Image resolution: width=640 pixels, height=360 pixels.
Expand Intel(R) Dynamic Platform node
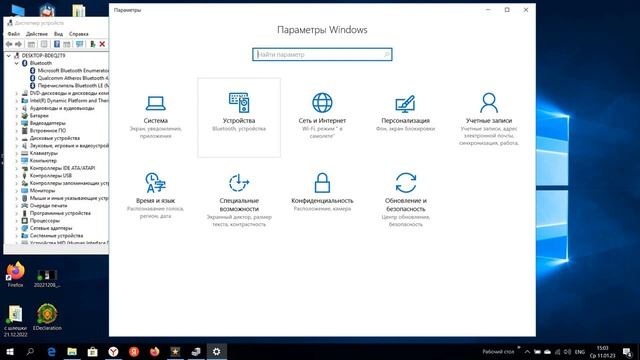tap(17, 101)
